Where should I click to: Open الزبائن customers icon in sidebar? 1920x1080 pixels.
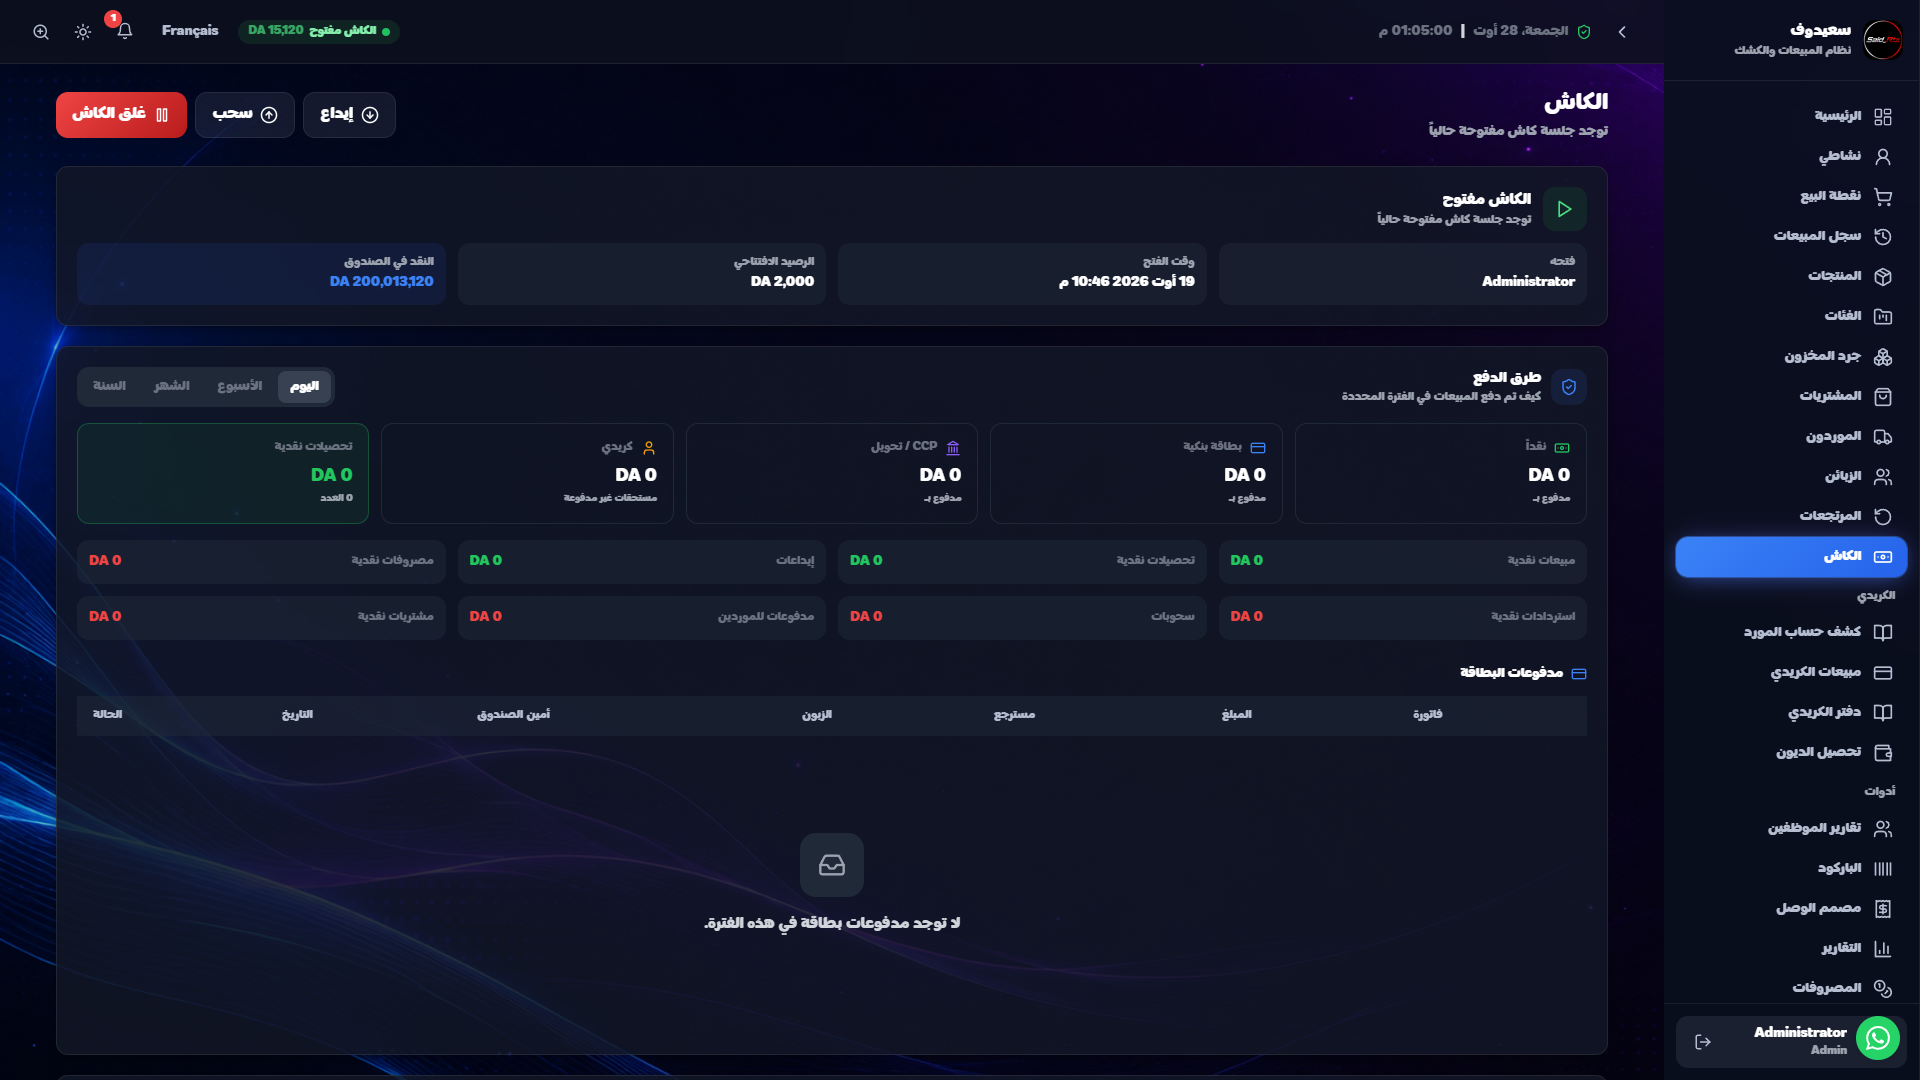1882,477
